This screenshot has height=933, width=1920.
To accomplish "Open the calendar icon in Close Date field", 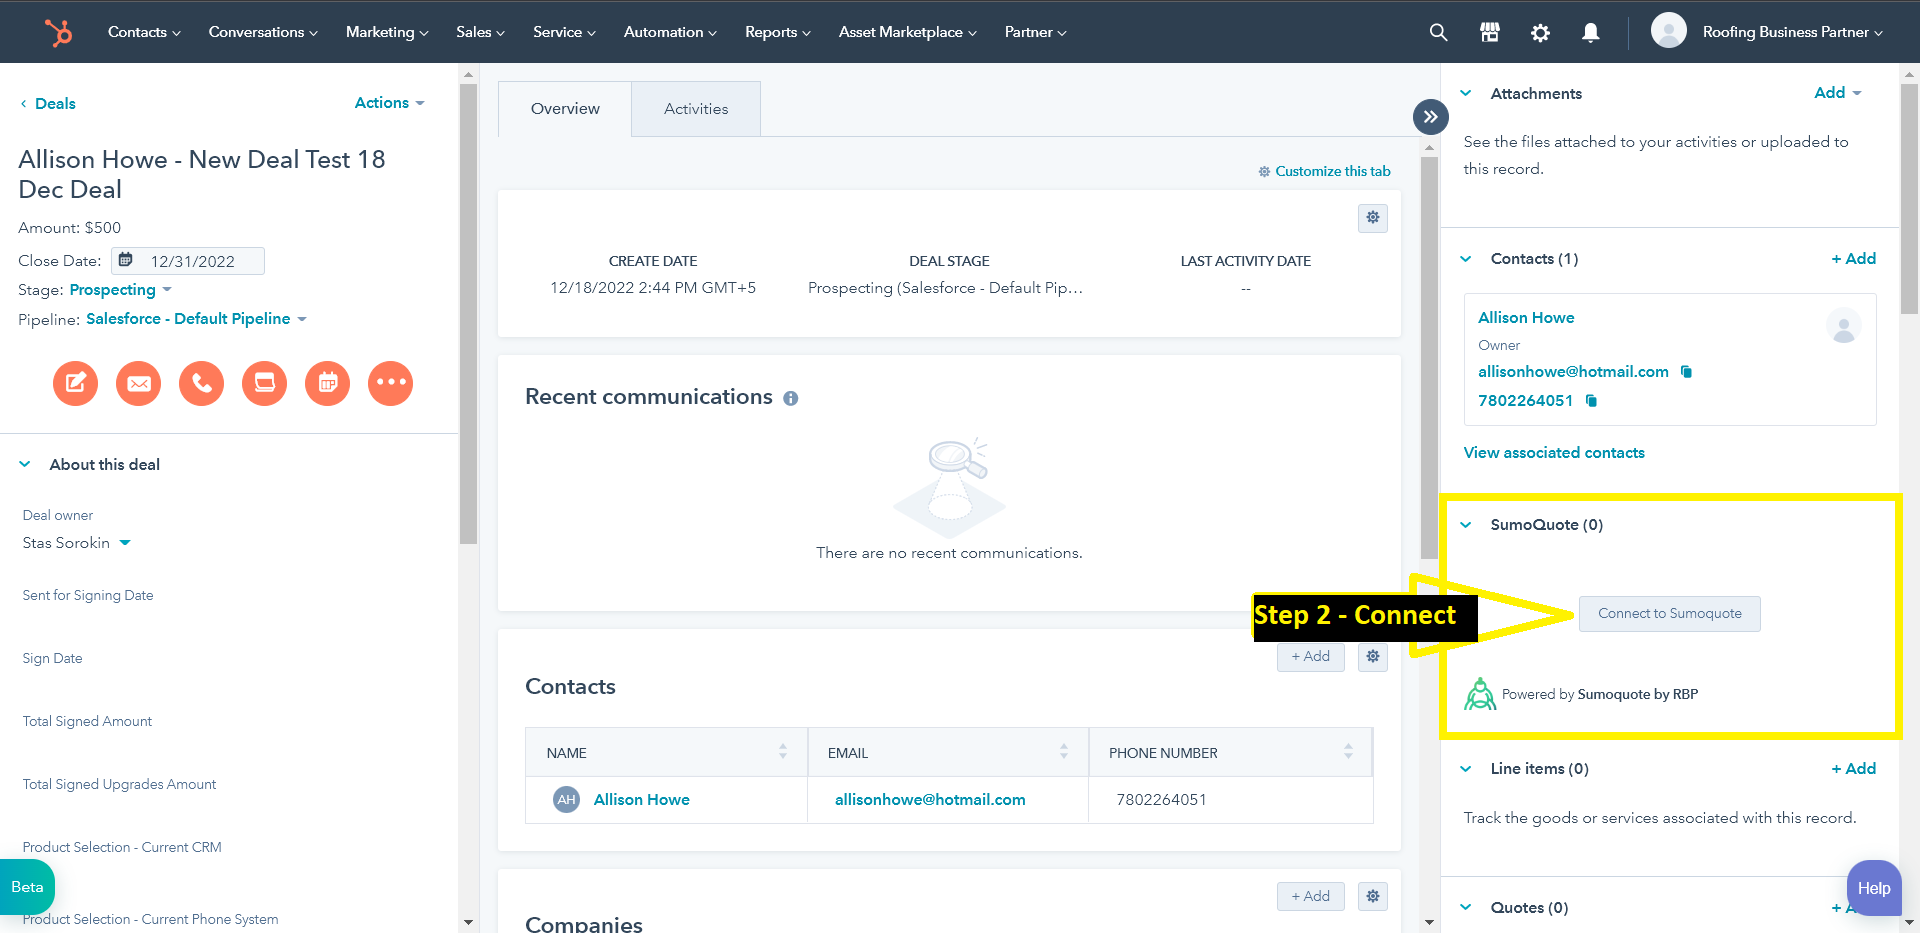I will 126,260.
